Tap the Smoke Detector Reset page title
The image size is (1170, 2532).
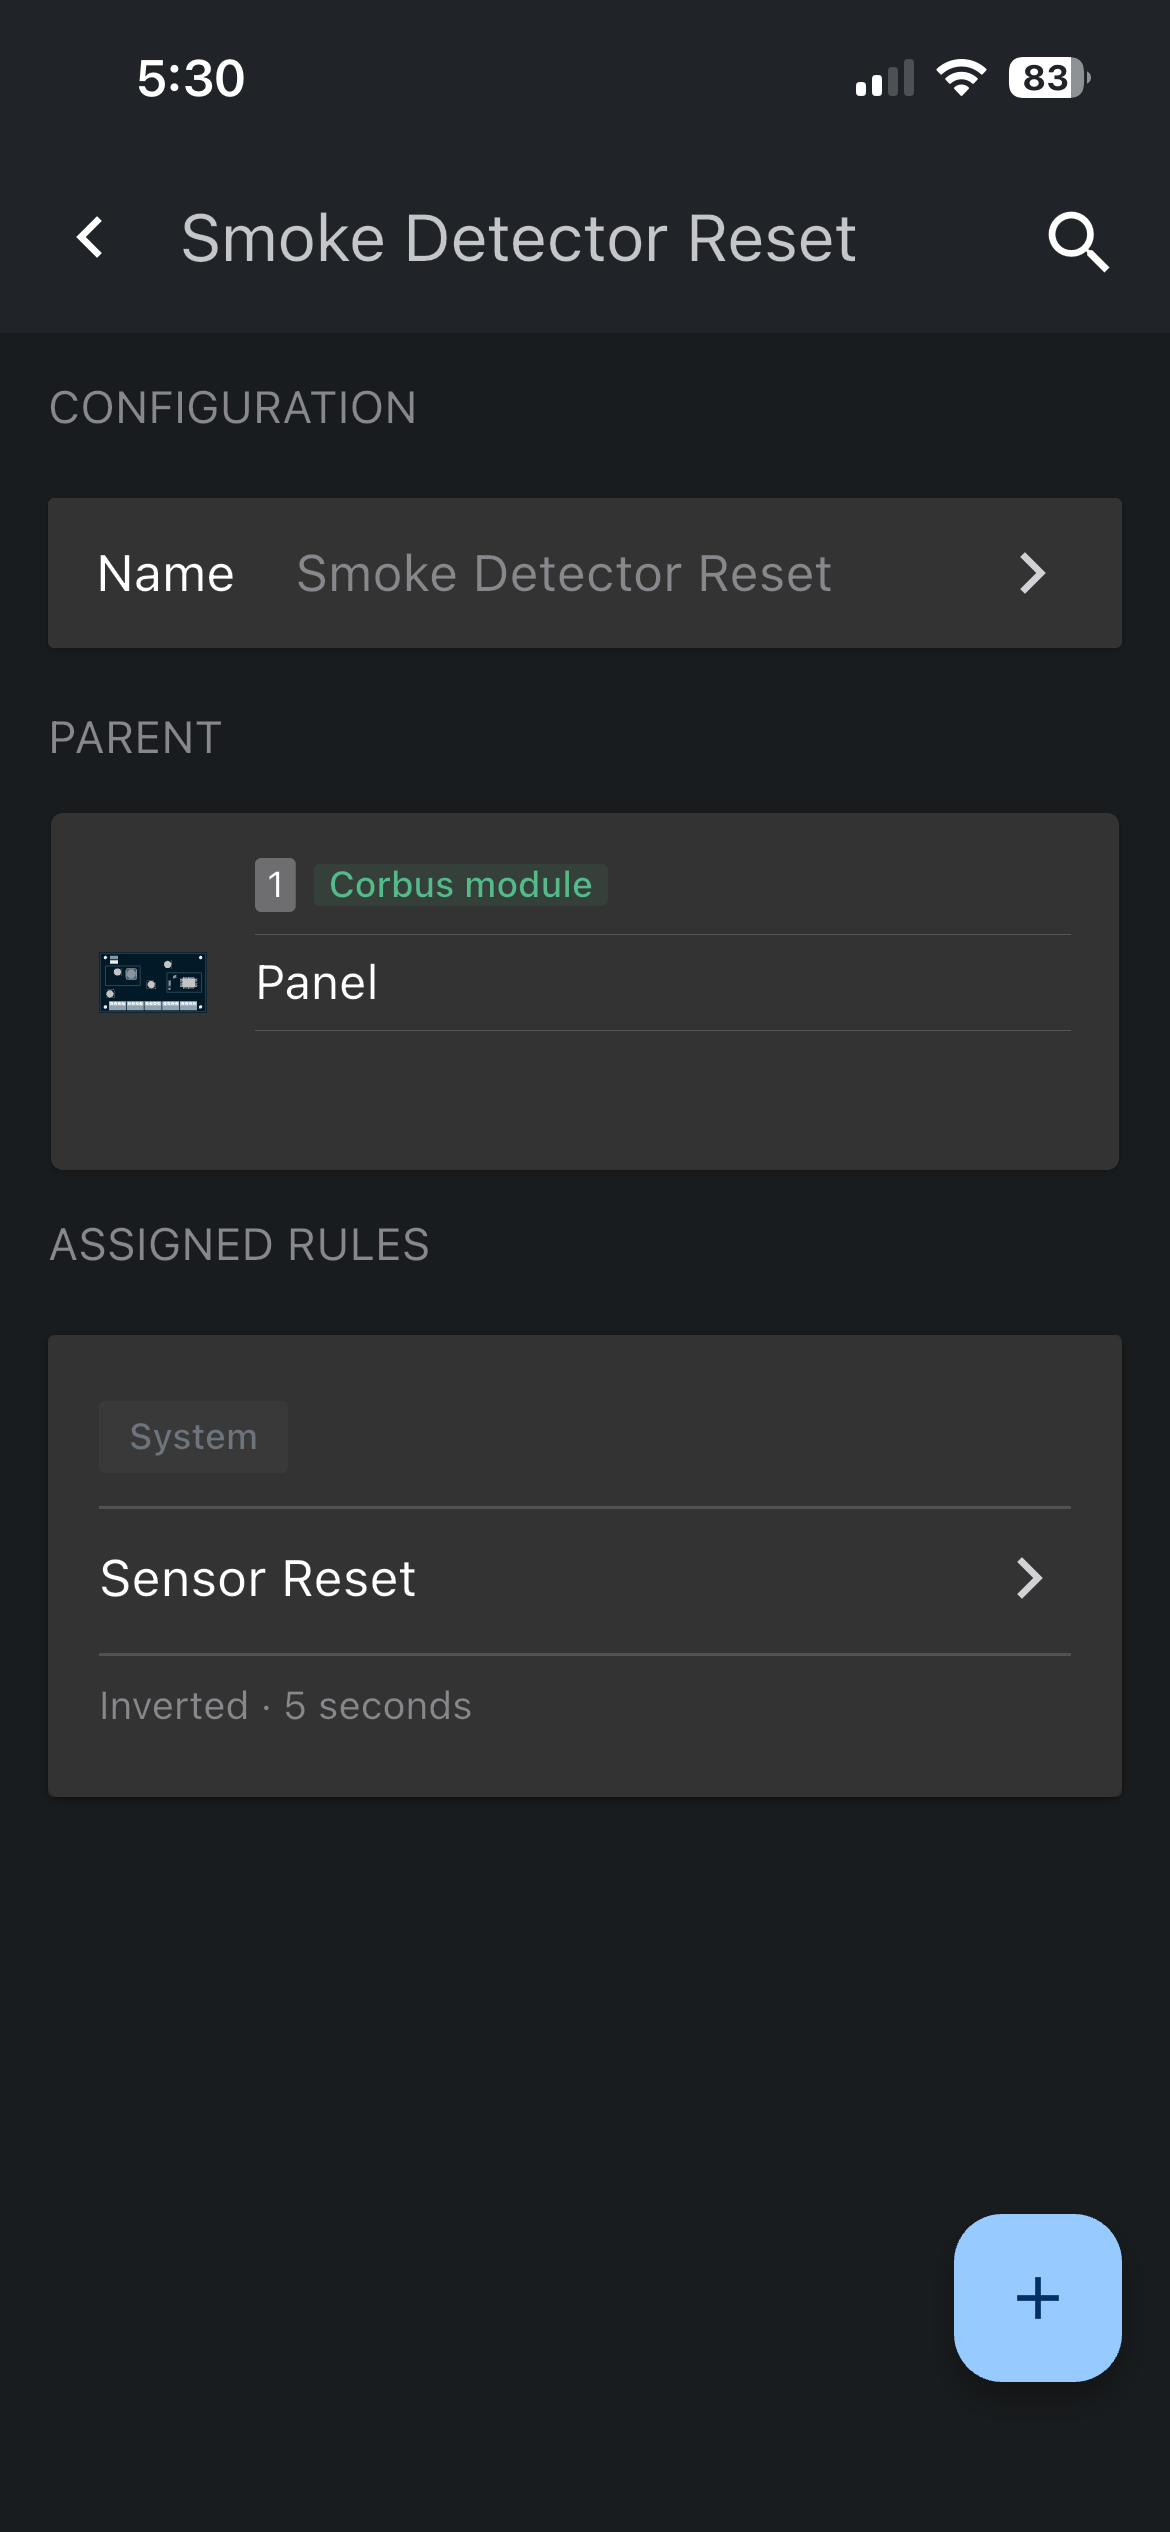518,239
